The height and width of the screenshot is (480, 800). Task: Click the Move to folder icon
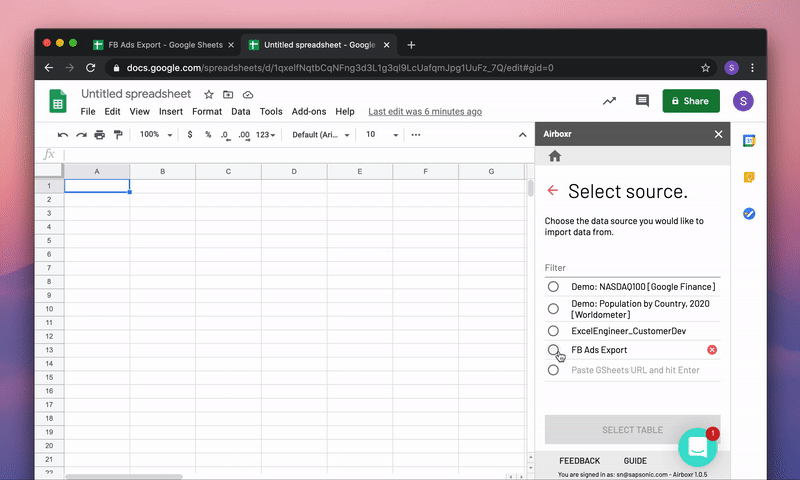pos(228,94)
